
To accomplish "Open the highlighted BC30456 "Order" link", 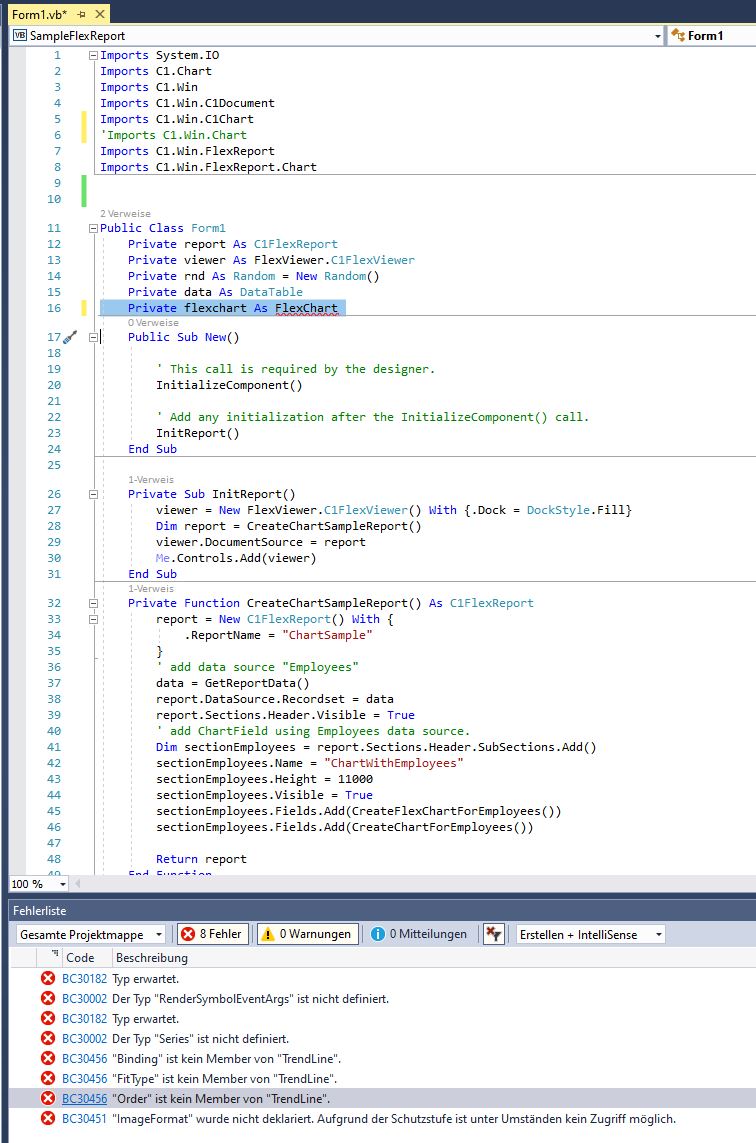I will point(85,1099).
